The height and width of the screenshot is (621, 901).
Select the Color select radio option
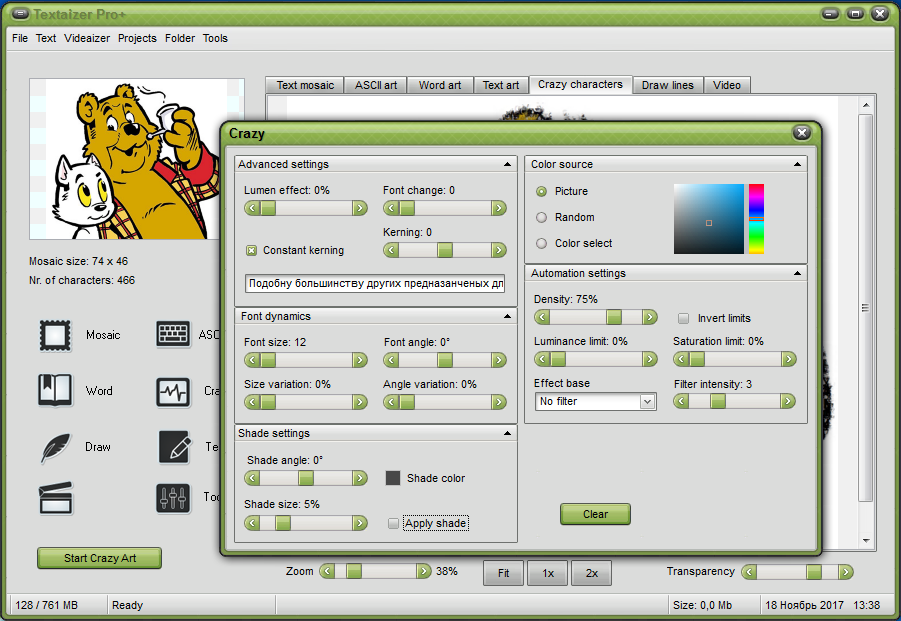(x=541, y=243)
